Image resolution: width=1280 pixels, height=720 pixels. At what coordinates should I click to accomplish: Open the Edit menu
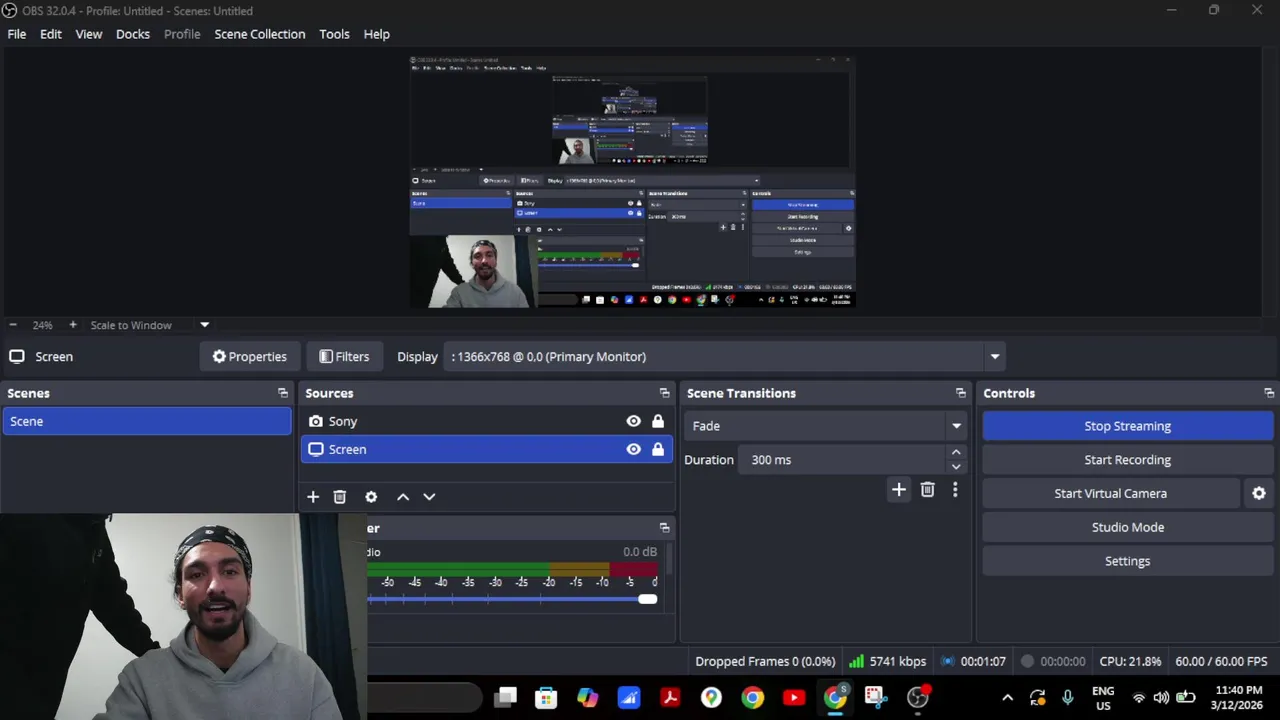[51, 34]
